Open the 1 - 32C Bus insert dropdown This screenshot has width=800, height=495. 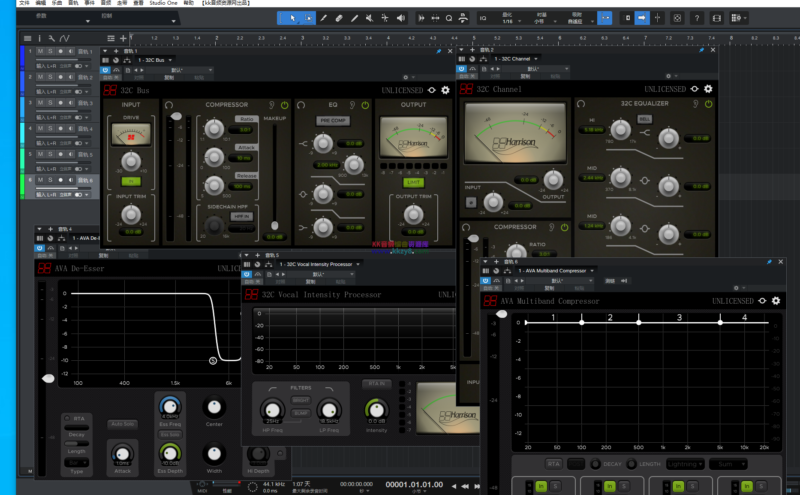pos(155,60)
